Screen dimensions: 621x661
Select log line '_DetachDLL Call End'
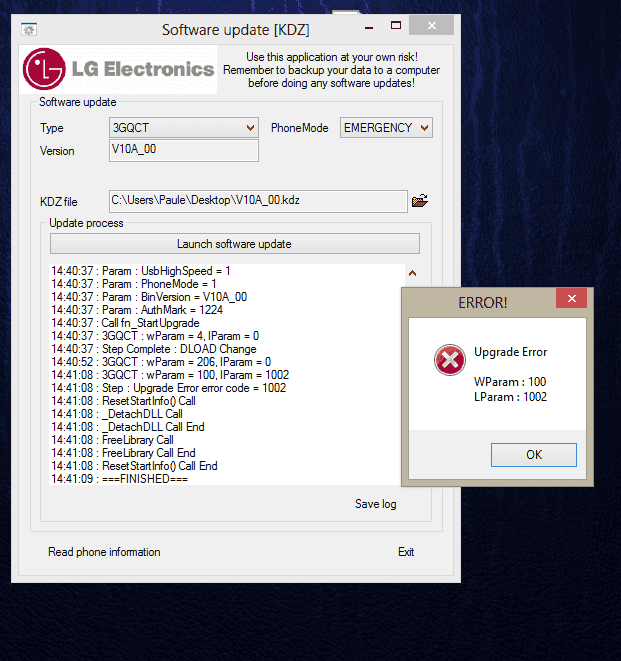click(x=128, y=427)
